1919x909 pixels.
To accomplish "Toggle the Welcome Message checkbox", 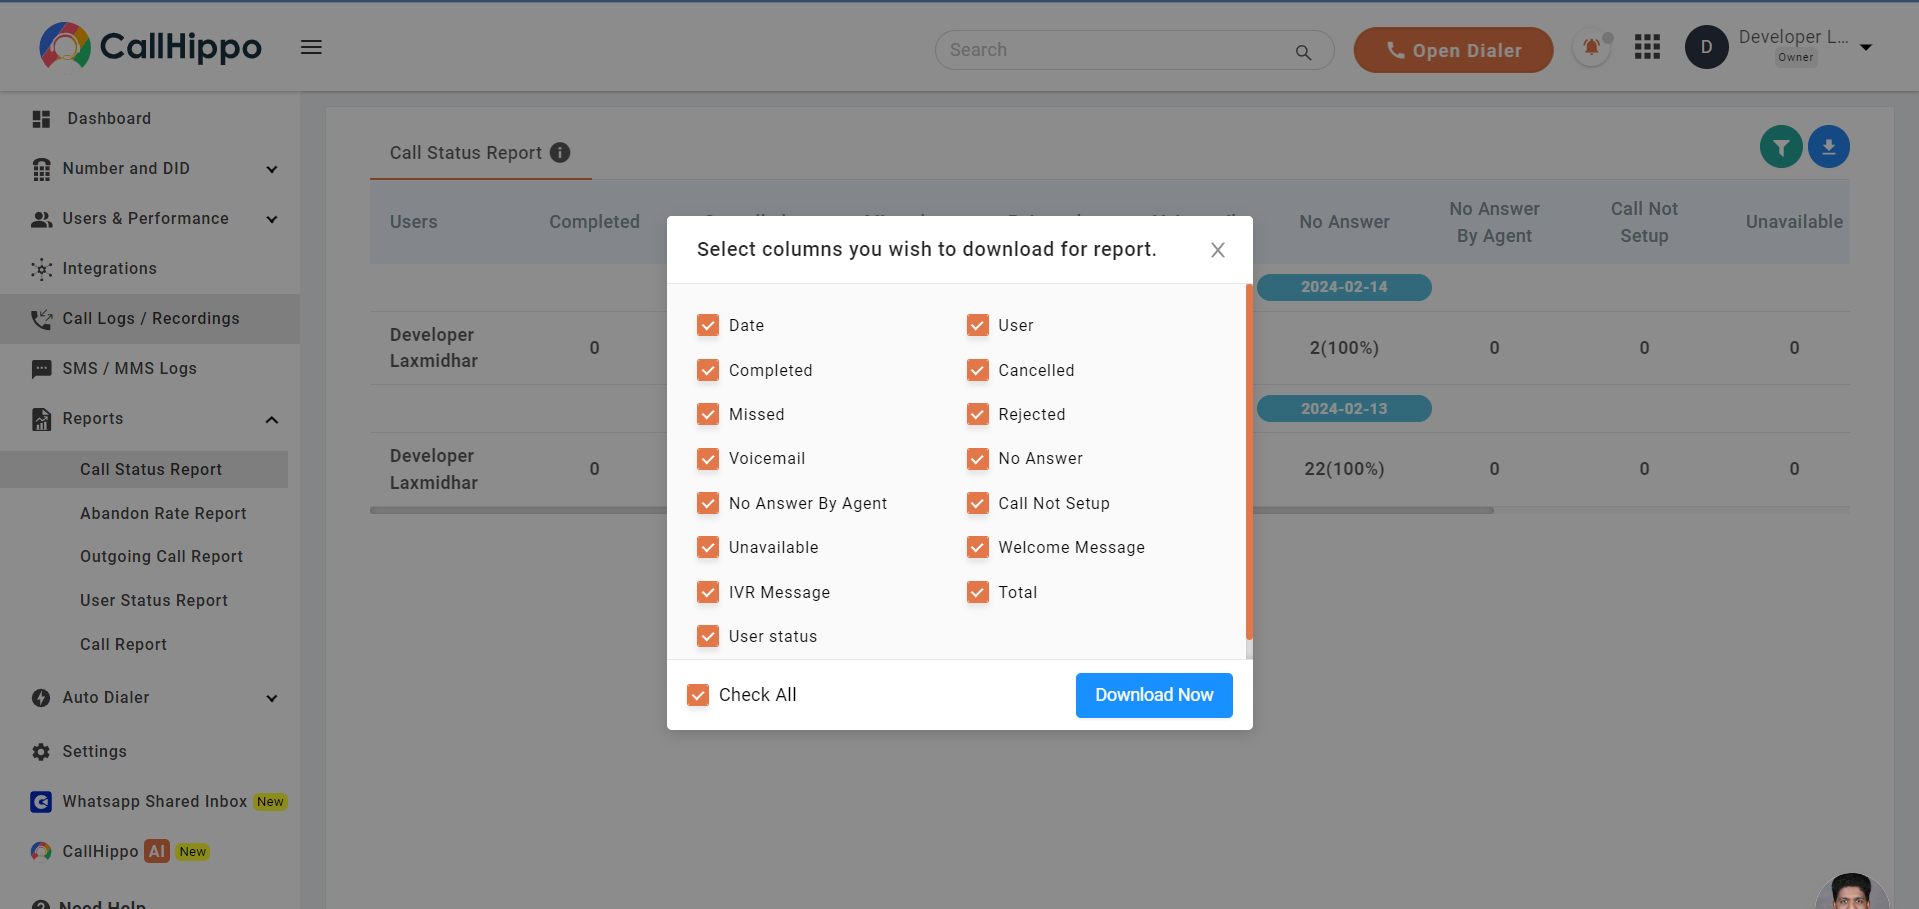I will coord(977,547).
